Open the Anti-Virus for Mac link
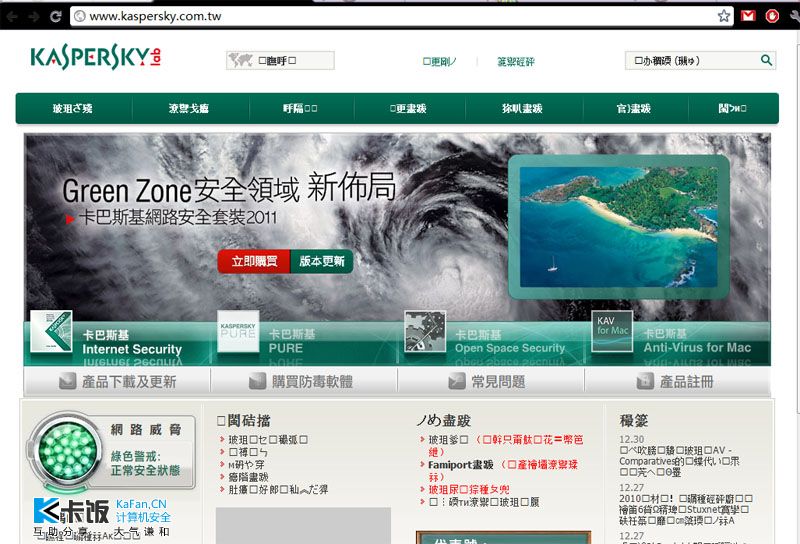 tap(697, 341)
